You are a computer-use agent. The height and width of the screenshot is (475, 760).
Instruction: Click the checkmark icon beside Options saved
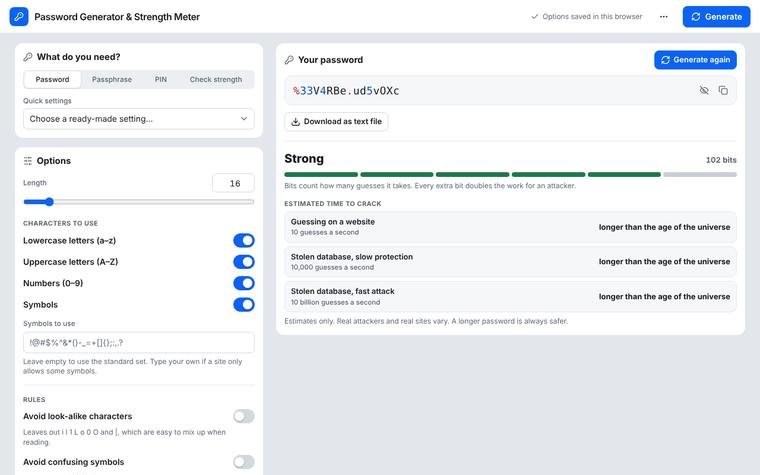[535, 16]
